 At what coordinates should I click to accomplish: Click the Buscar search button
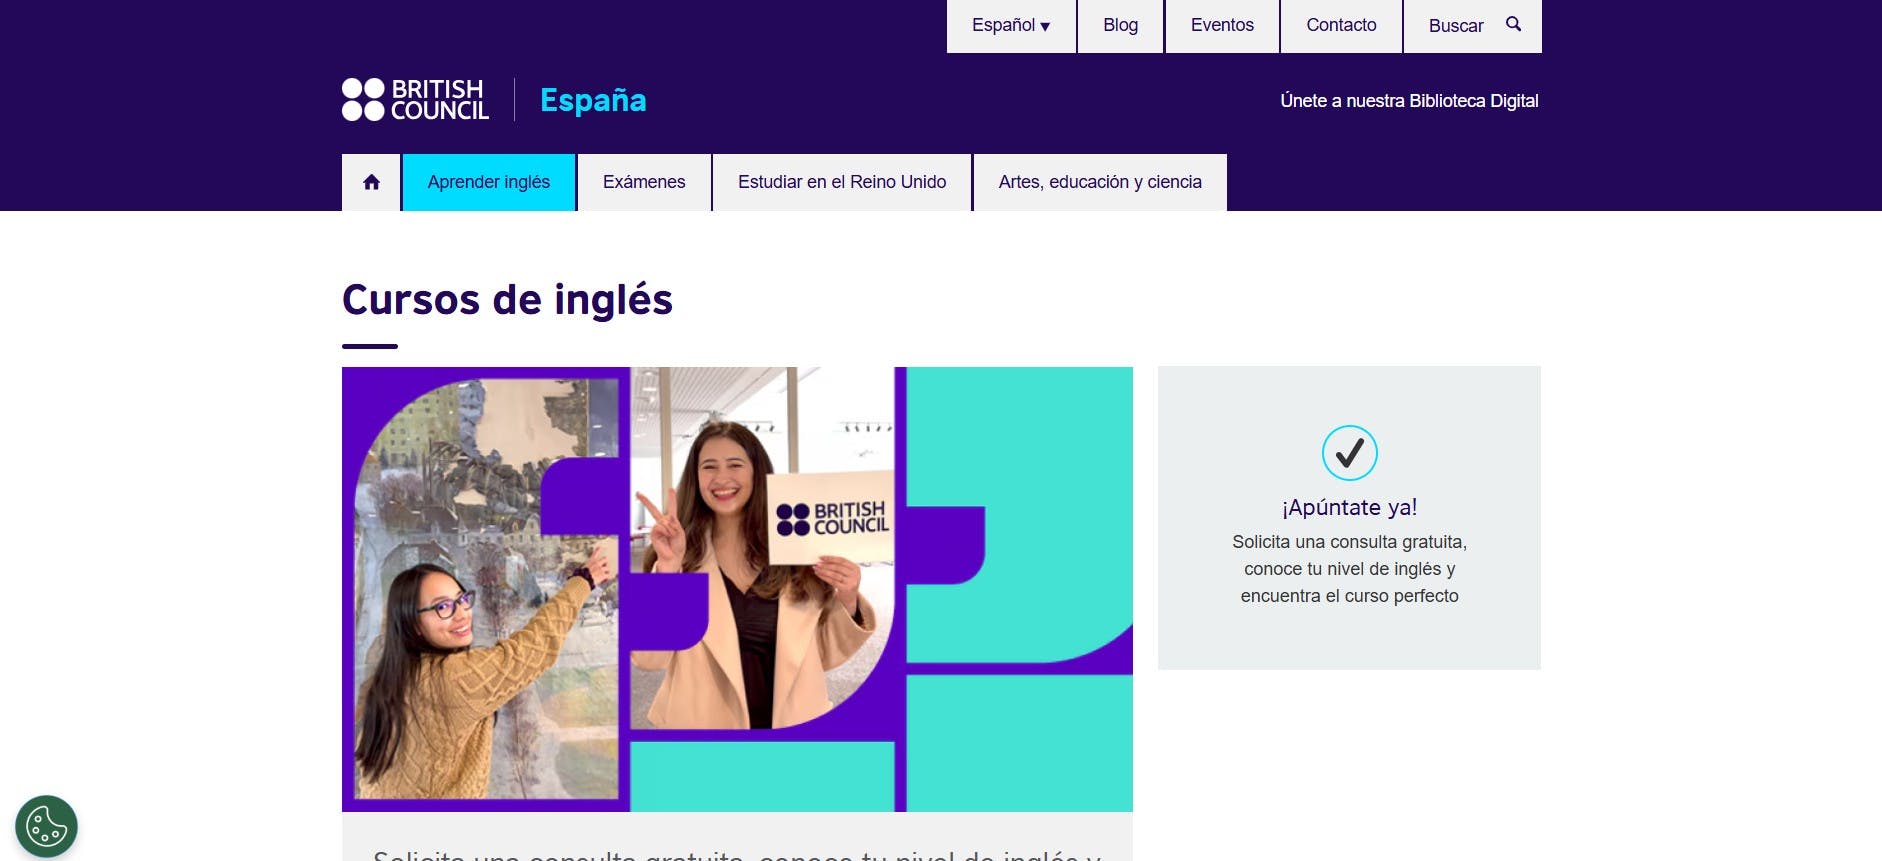click(x=1473, y=26)
